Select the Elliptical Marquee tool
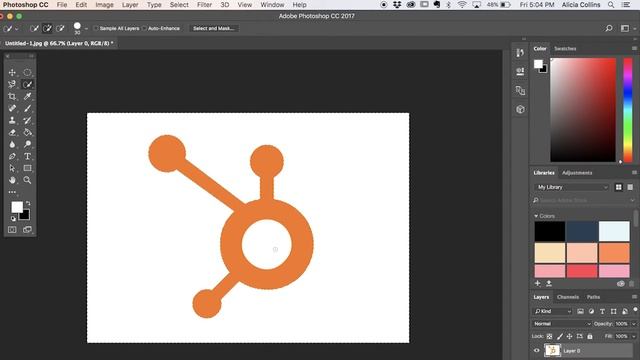Viewport: 640px width, 360px height. [27, 73]
